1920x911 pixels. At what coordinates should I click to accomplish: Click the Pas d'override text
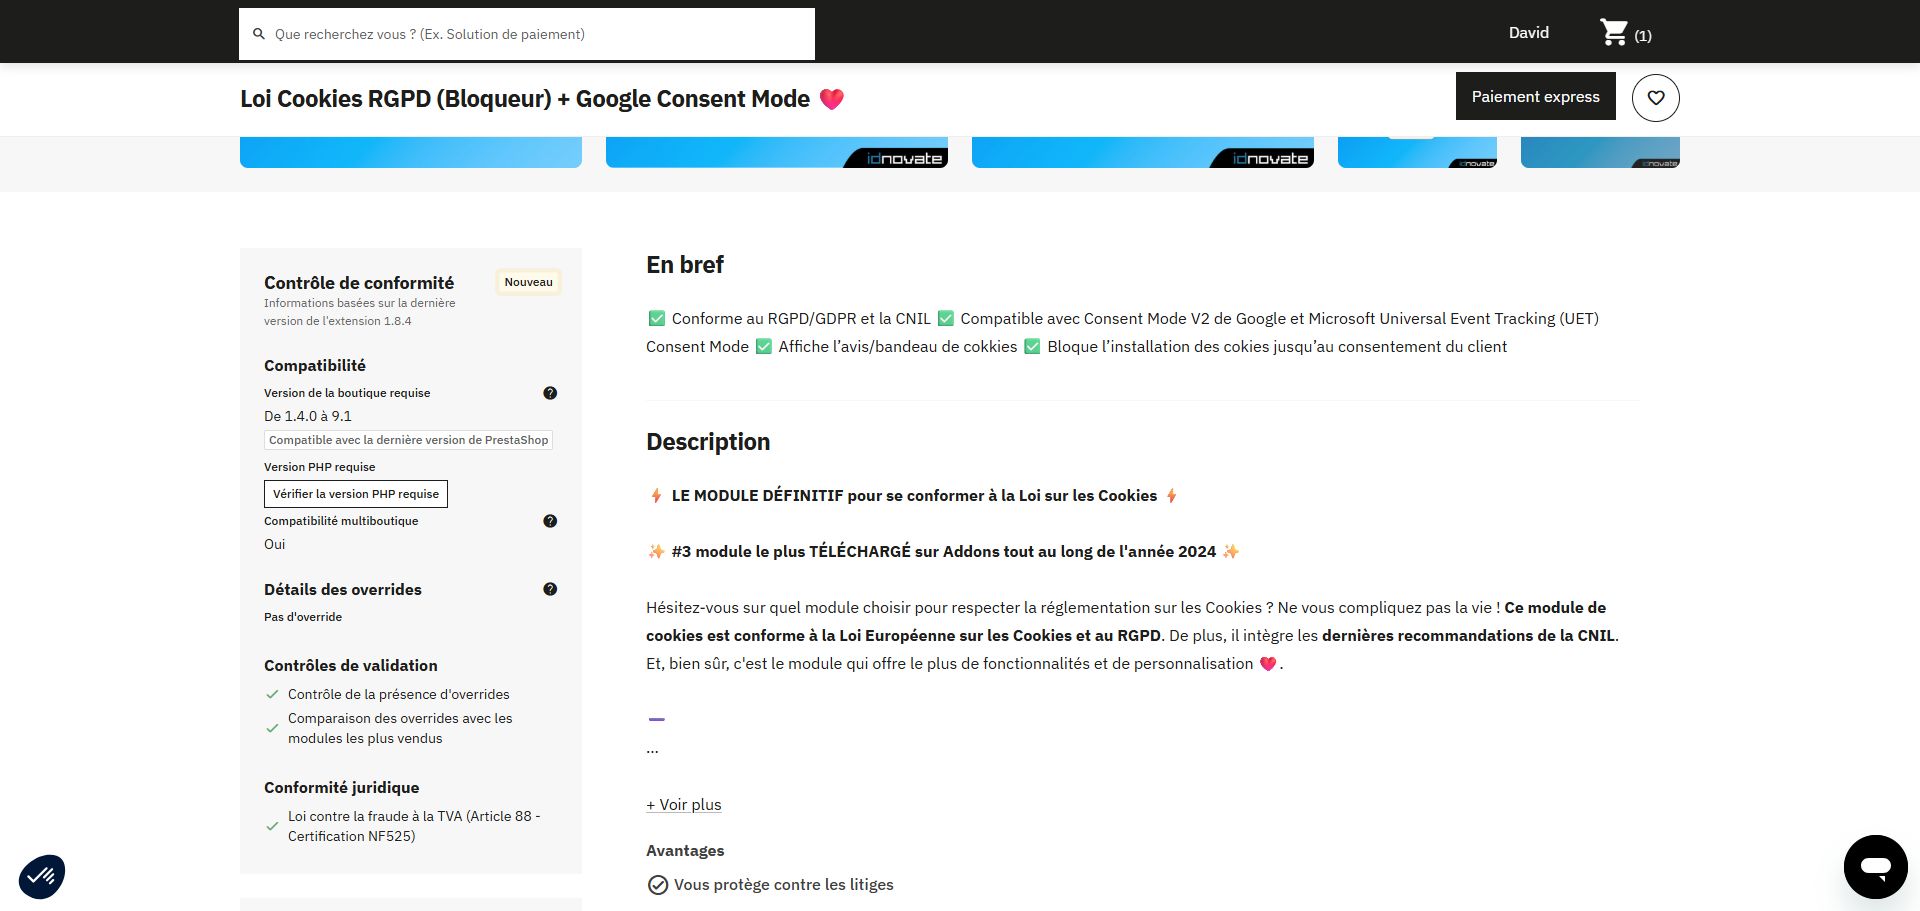303,617
